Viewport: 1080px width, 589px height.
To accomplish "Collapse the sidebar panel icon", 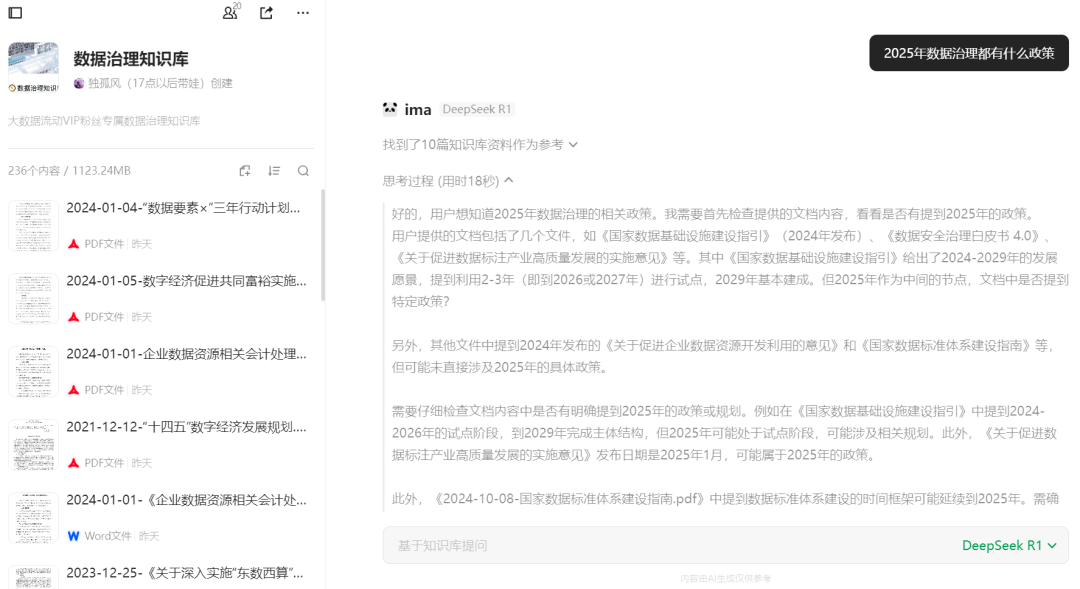I will click(x=15, y=12).
